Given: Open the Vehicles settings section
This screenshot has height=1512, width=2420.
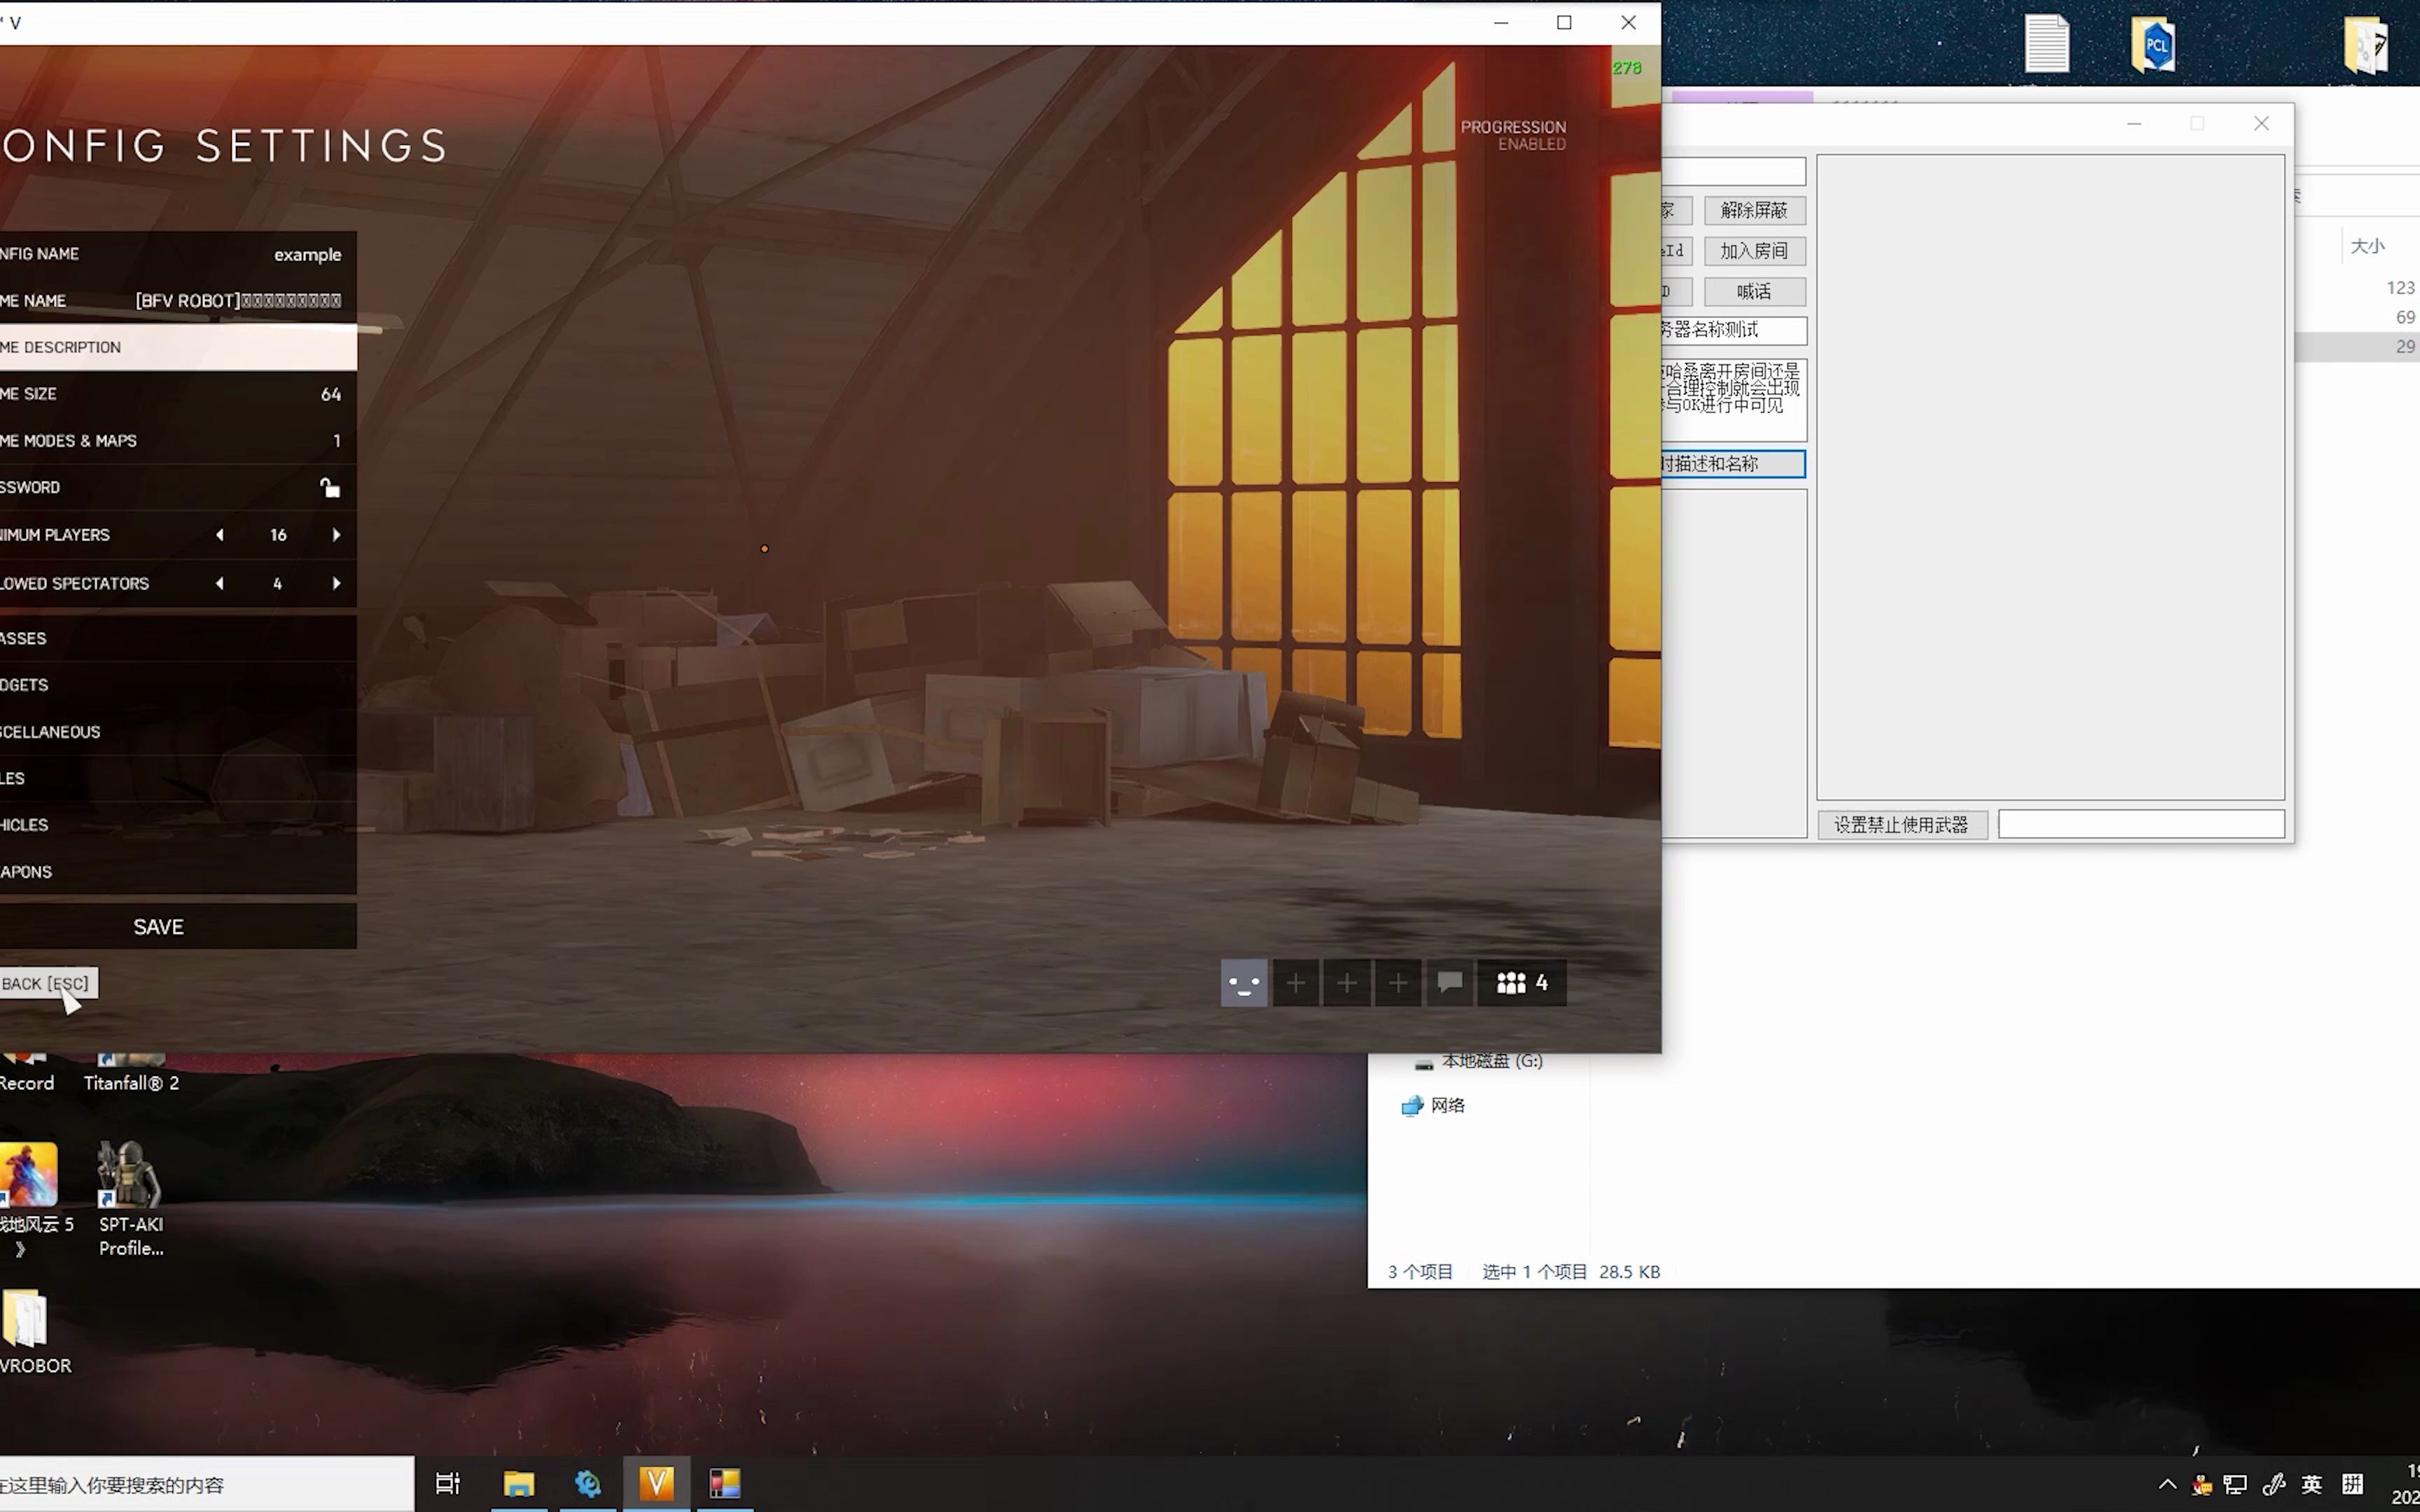Looking at the screenshot, I should 178,825.
